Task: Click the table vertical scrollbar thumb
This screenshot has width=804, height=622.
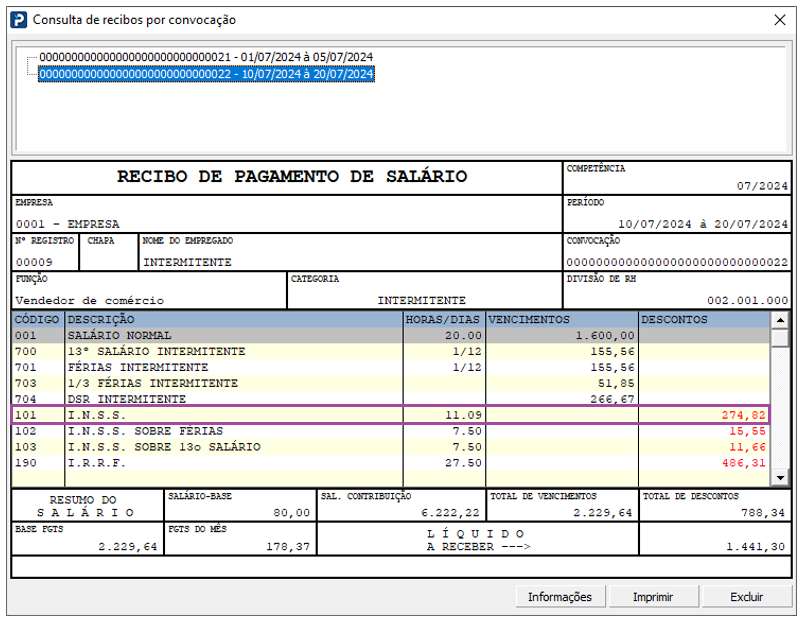Action: coord(780,338)
